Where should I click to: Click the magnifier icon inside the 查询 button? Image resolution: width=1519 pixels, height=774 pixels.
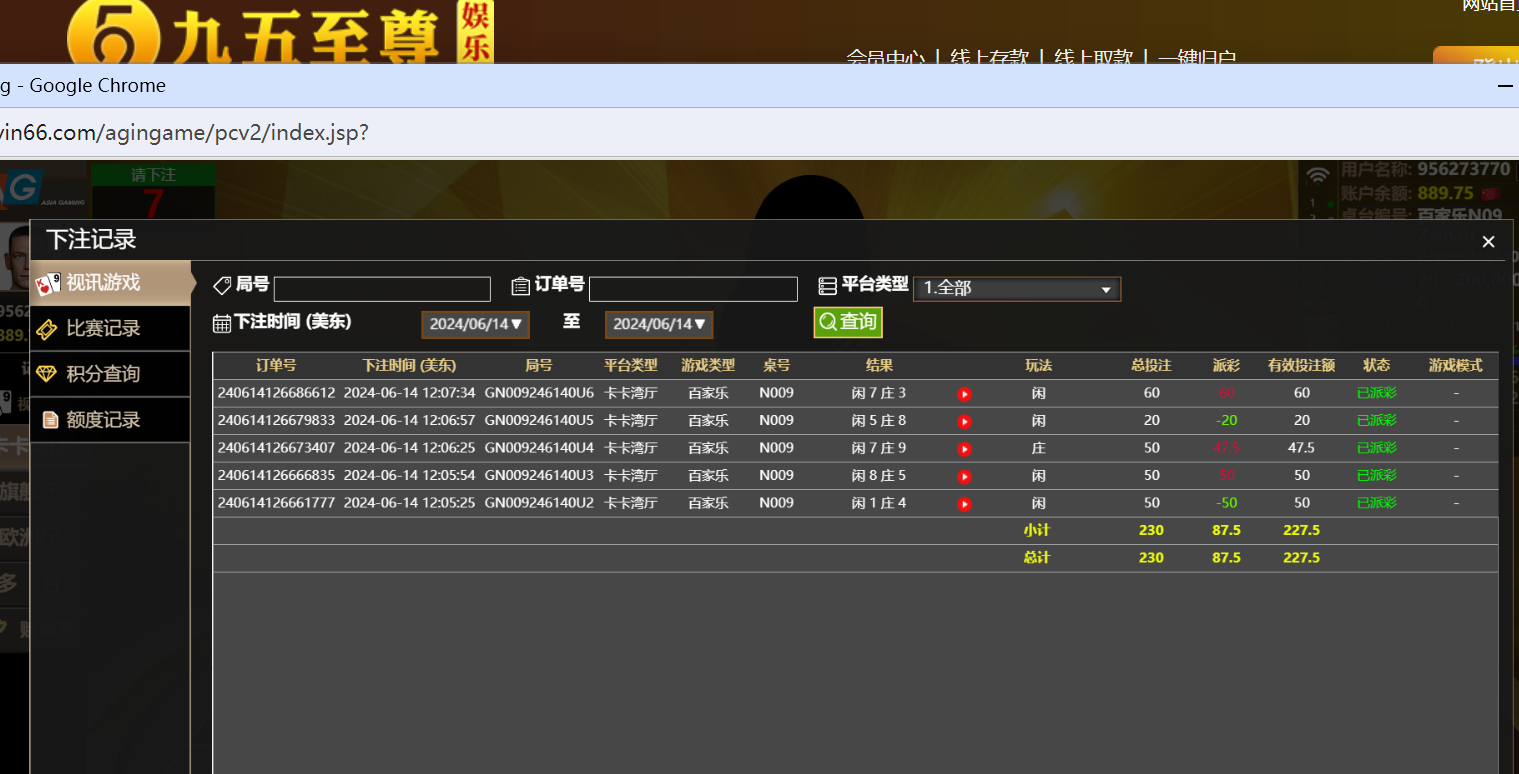[x=826, y=322]
